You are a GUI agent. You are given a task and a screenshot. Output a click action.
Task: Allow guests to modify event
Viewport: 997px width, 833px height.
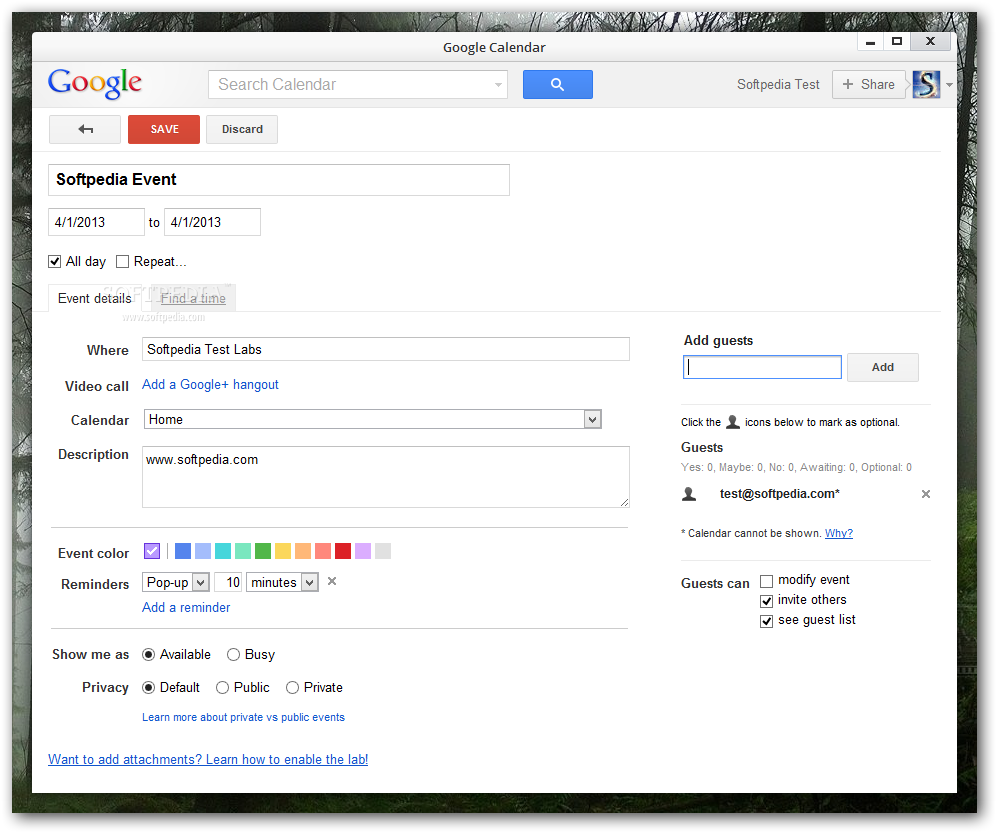coord(767,581)
